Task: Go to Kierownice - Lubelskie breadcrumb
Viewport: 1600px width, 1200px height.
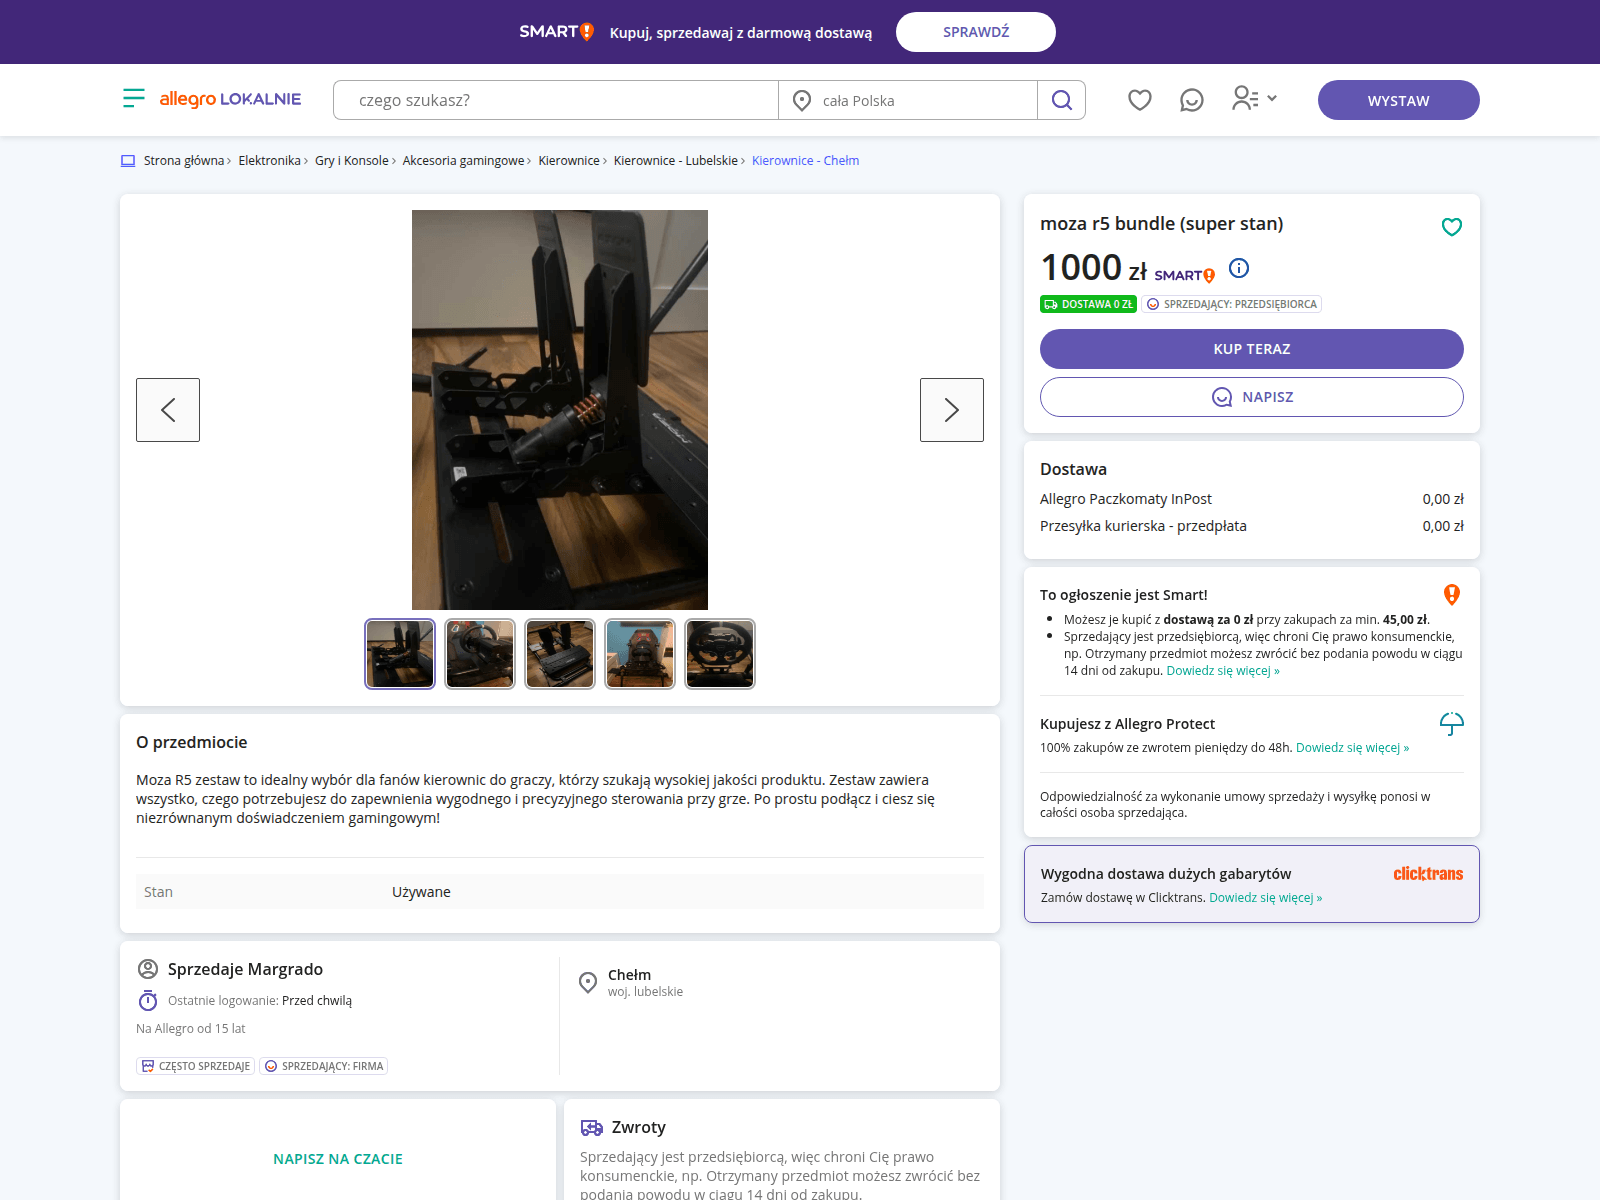Action: click(x=675, y=161)
